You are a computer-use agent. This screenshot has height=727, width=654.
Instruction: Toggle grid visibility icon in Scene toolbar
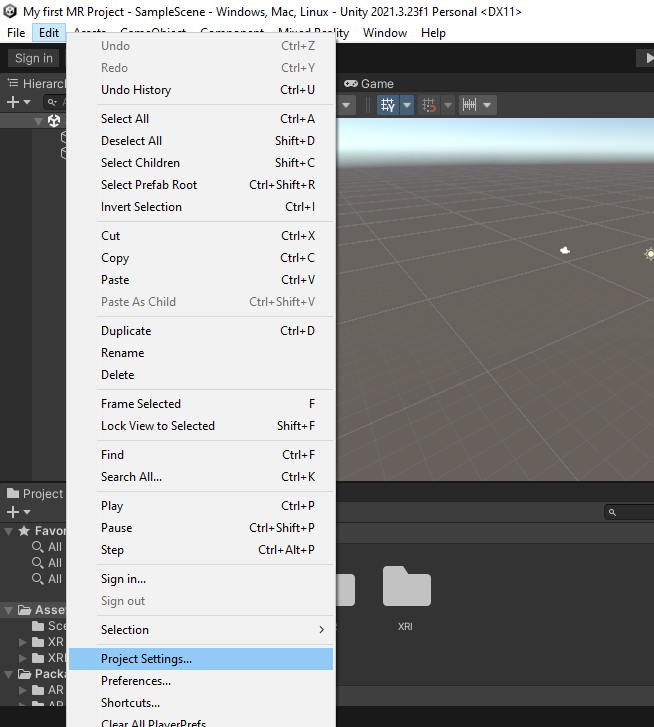[387, 105]
